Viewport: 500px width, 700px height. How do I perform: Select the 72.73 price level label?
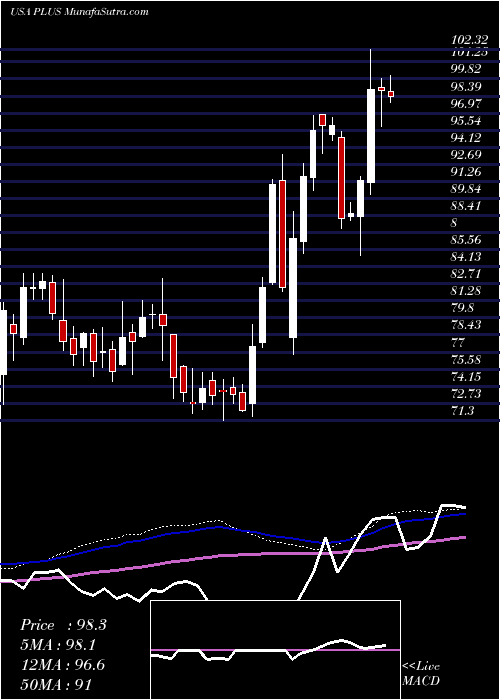tap(467, 394)
